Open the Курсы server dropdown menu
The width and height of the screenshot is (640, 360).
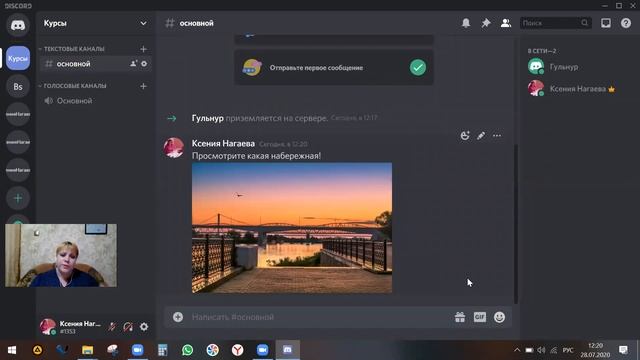[x=143, y=23]
